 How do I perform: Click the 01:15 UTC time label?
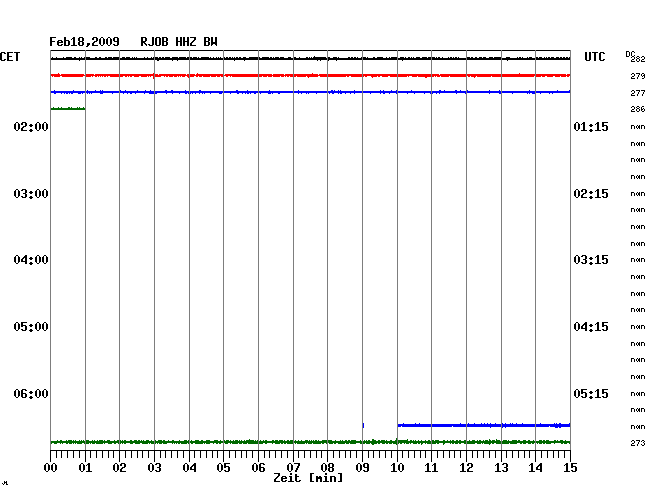591,126
